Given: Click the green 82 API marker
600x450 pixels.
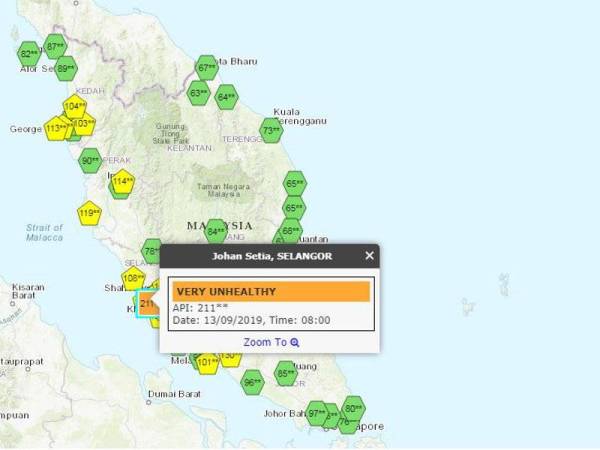Looking at the screenshot, I should (x=29, y=53).
